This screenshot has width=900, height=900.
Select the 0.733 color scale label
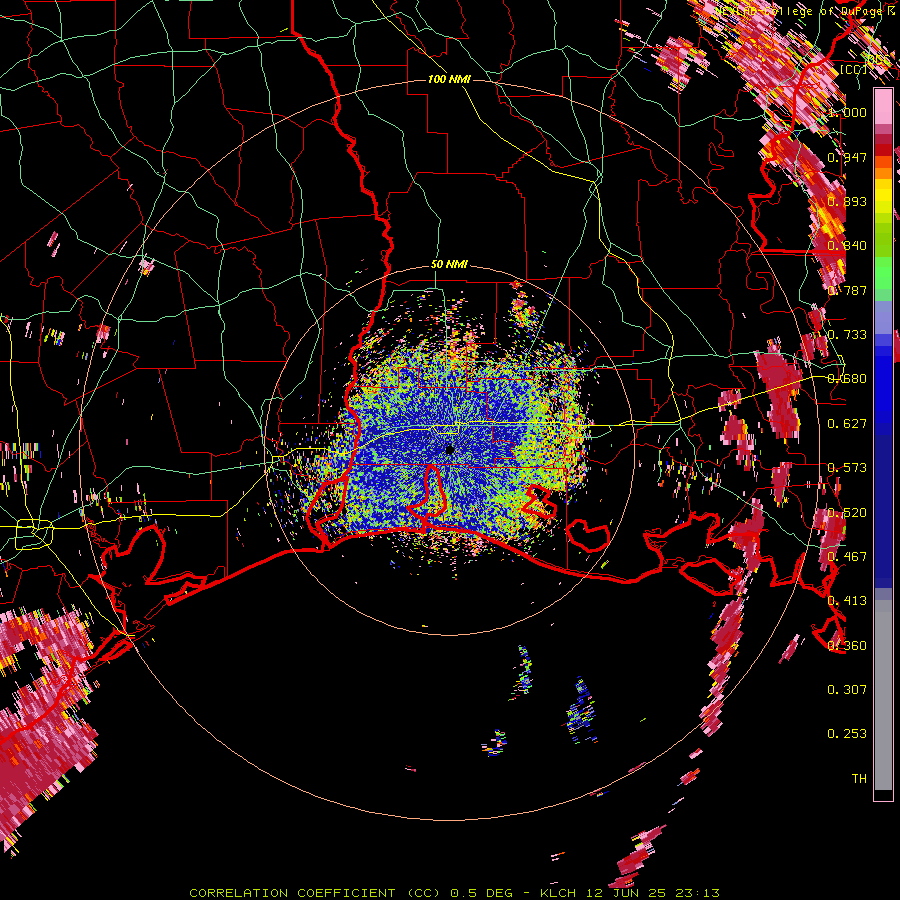847,335
